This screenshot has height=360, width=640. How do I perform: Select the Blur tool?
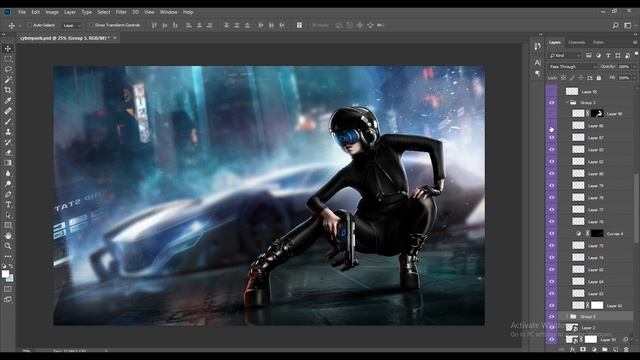coord(8,173)
